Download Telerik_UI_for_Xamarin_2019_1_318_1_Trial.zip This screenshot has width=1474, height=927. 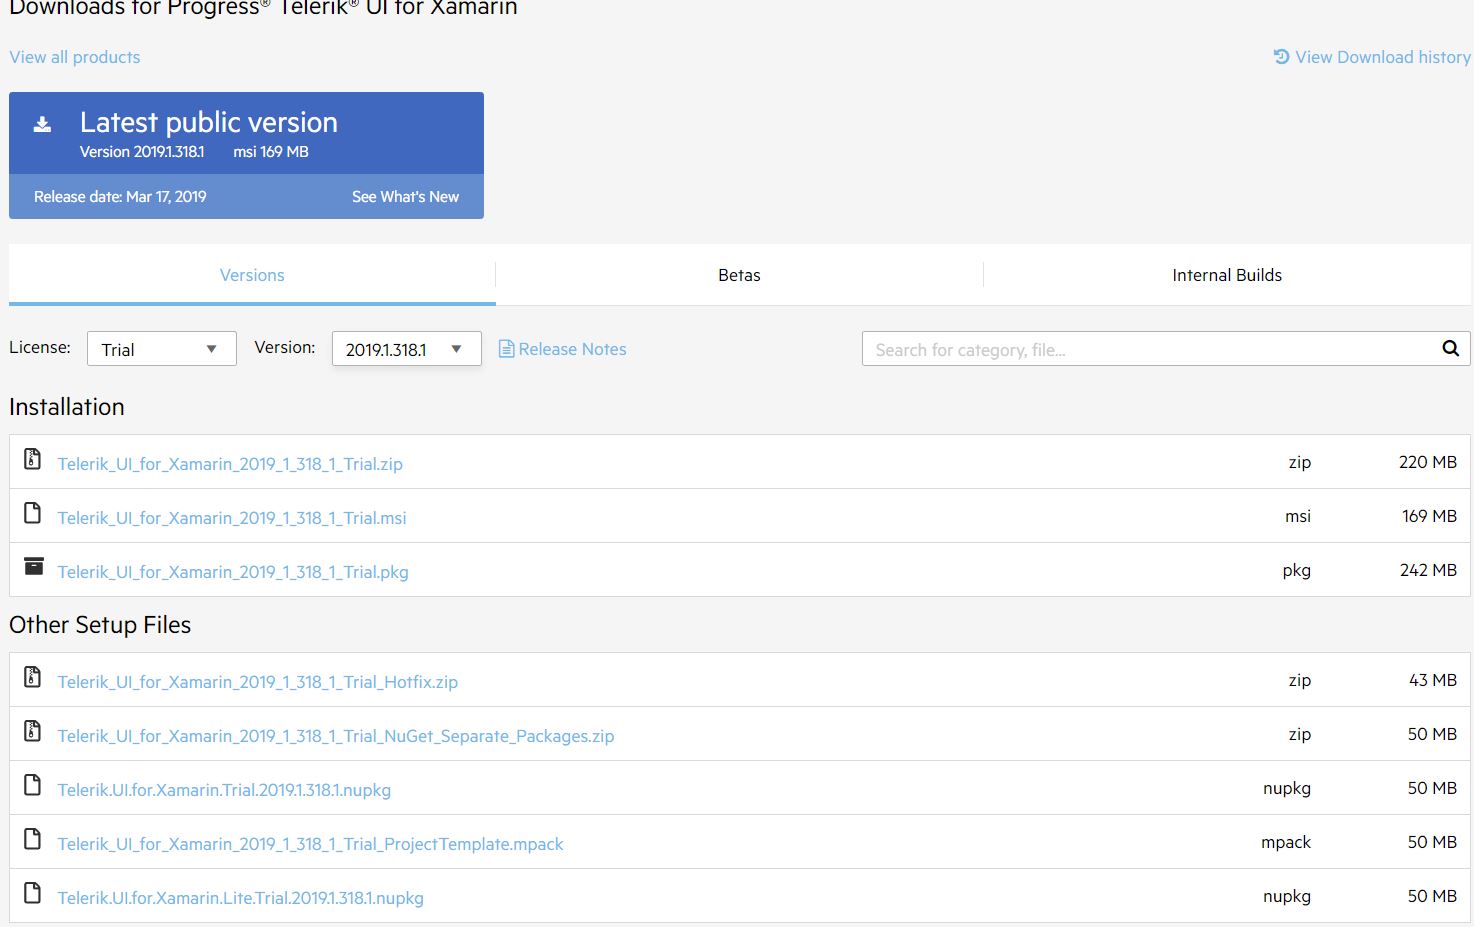pyautogui.click(x=230, y=464)
